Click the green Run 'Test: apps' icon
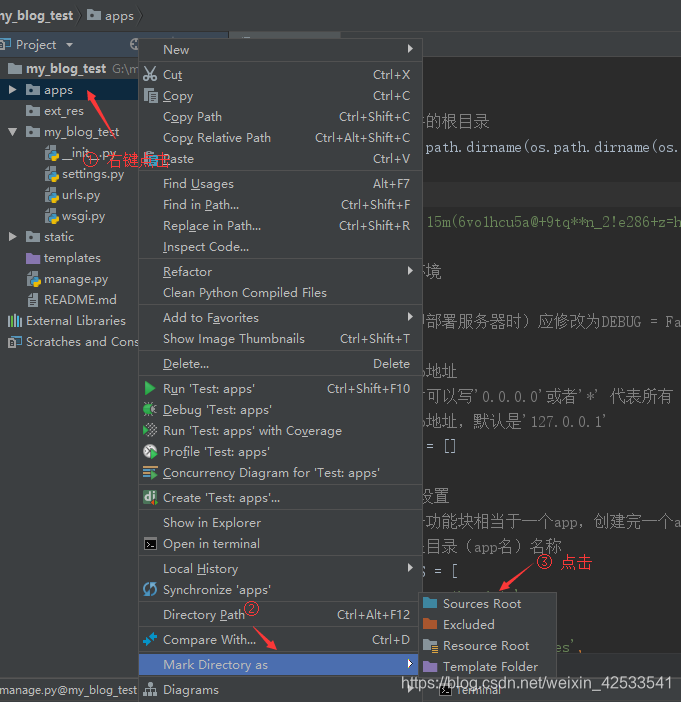Image resolution: width=681 pixels, height=702 pixels. pyautogui.click(x=150, y=388)
